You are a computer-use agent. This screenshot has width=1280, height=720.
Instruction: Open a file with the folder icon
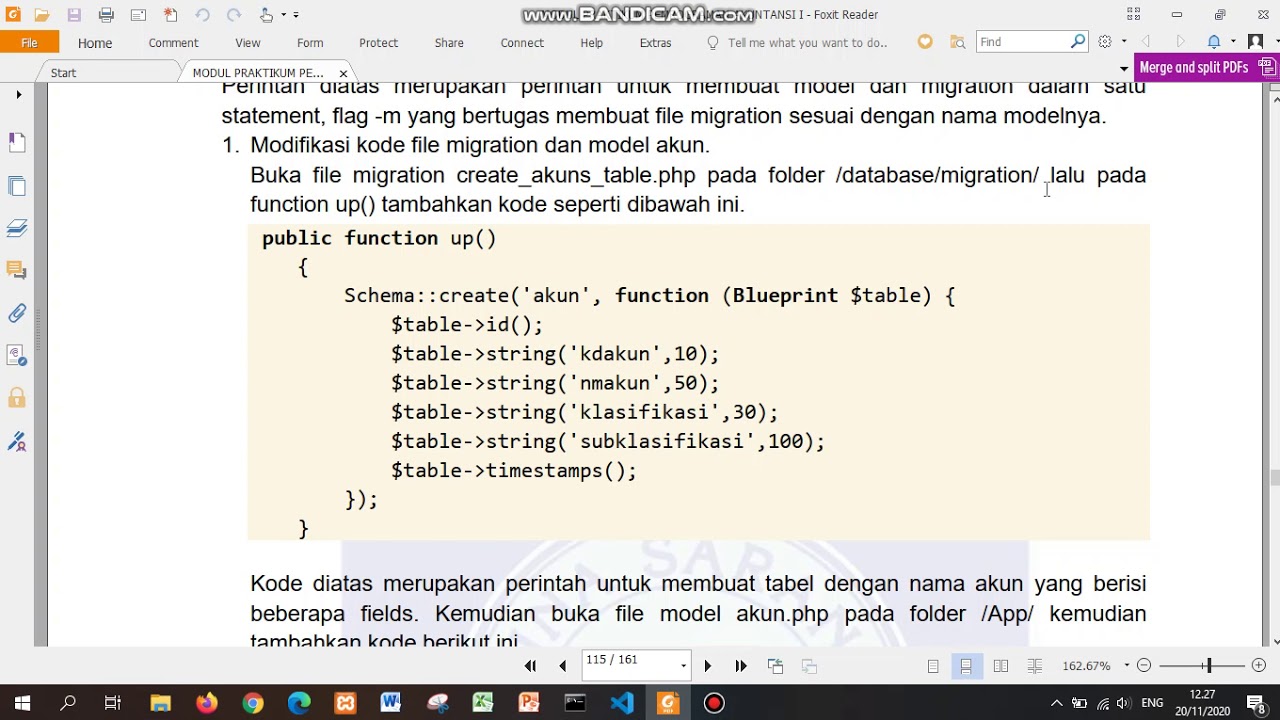[42, 15]
